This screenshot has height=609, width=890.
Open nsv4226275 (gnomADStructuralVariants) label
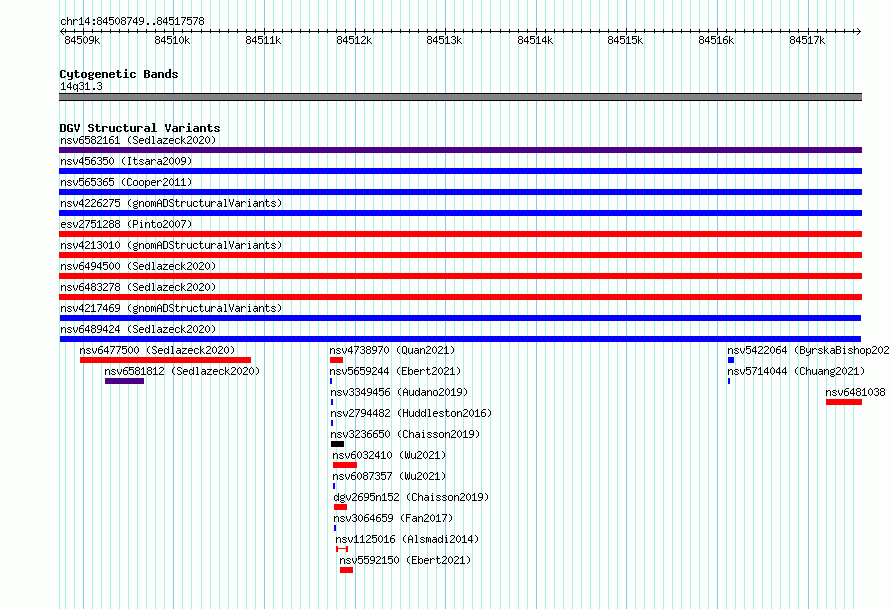(171, 203)
